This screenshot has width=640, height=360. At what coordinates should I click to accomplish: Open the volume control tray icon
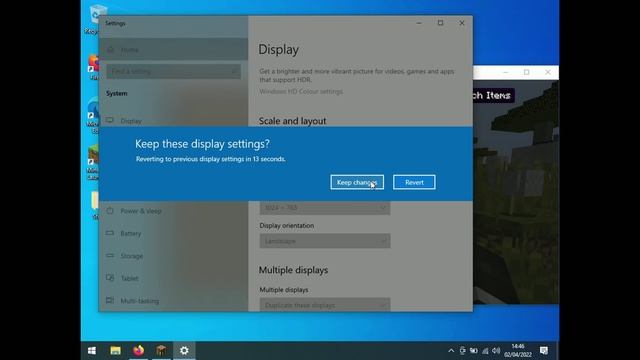[496, 351]
